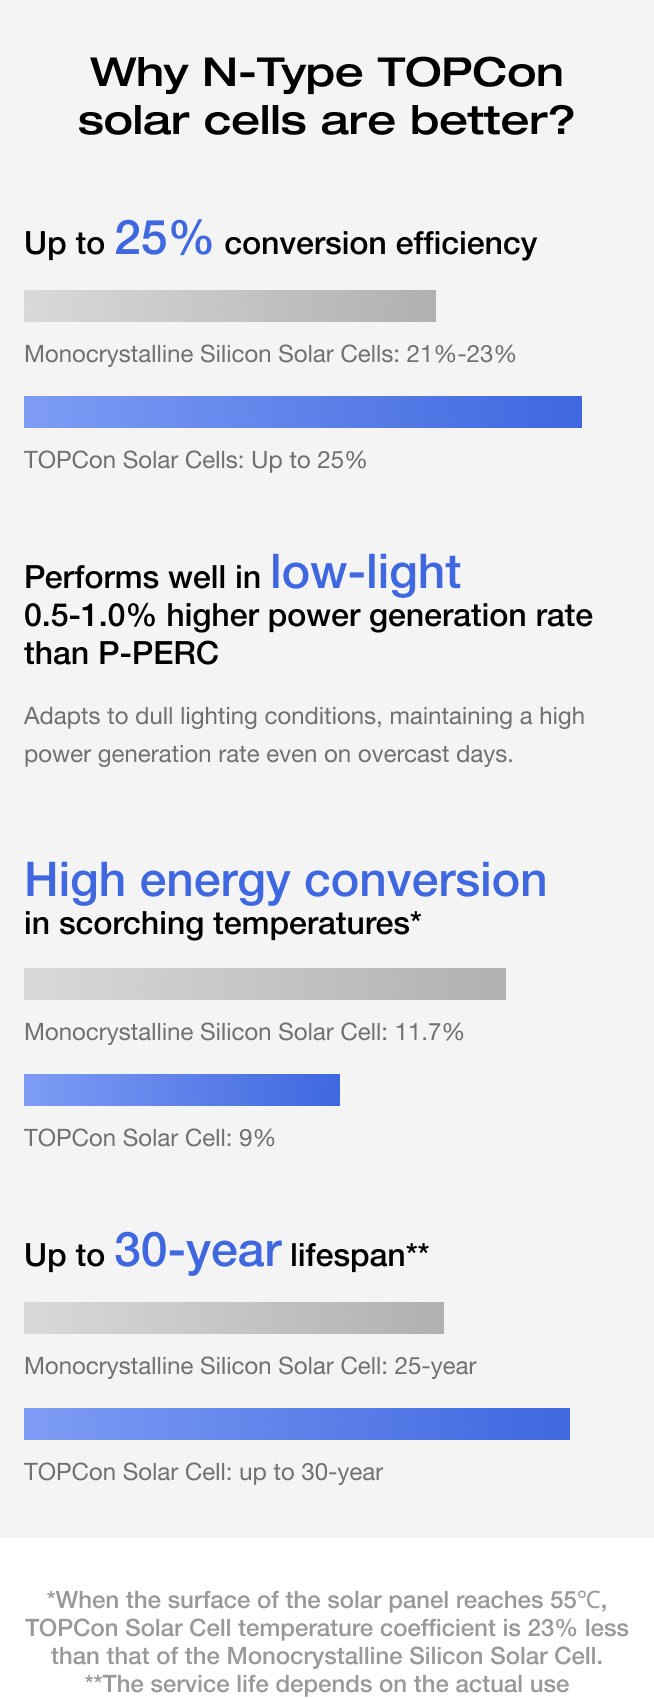
Task: Select the "Monocrystalline Silicon Solar Cell: 25-year" label
Action: tap(250, 1366)
